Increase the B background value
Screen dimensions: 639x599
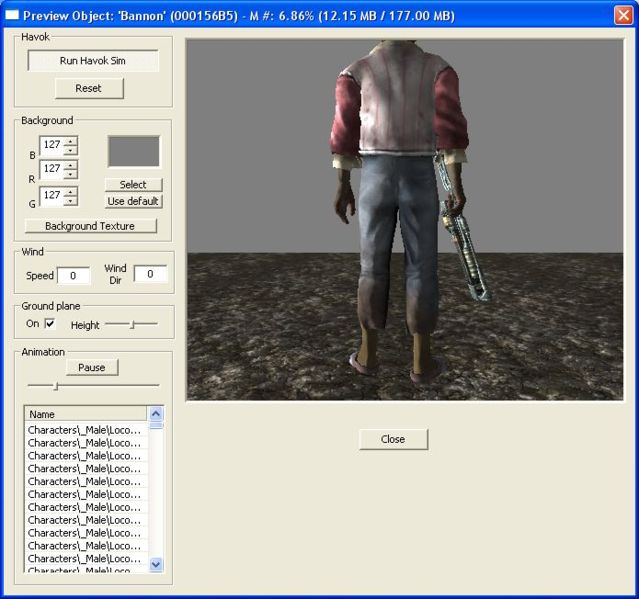coord(71,141)
